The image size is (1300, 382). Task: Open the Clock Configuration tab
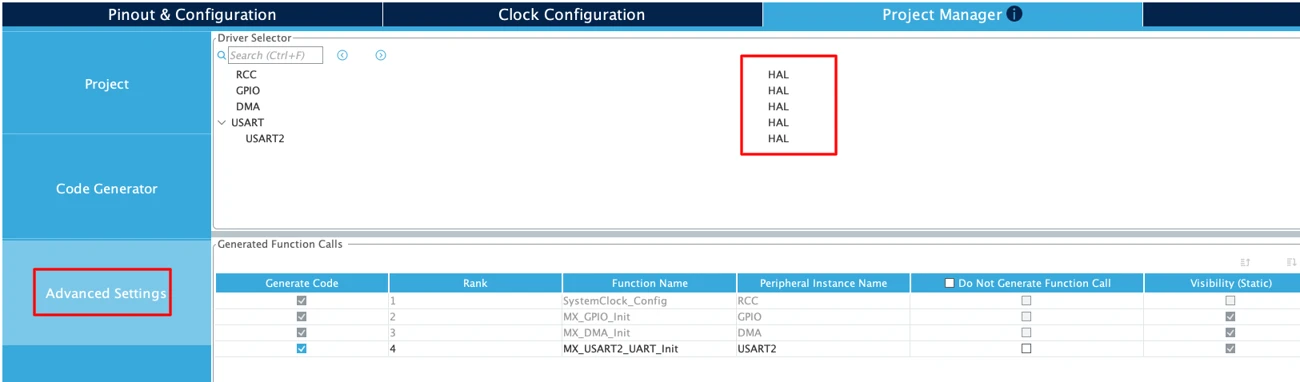(x=572, y=15)
